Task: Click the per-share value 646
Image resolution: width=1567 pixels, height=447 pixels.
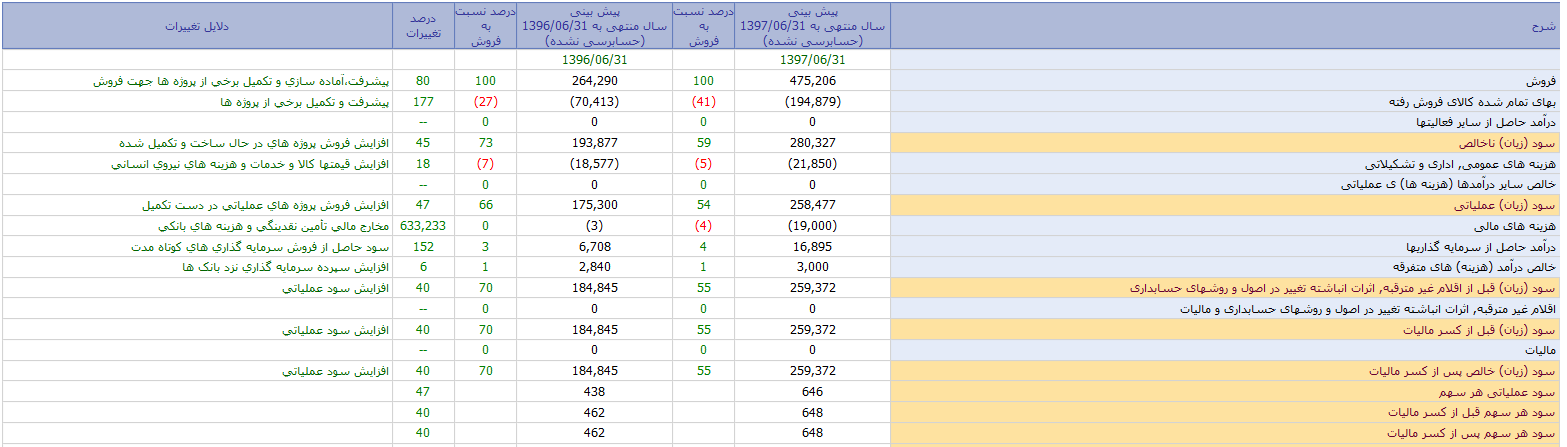Action: tap(812, 392)
